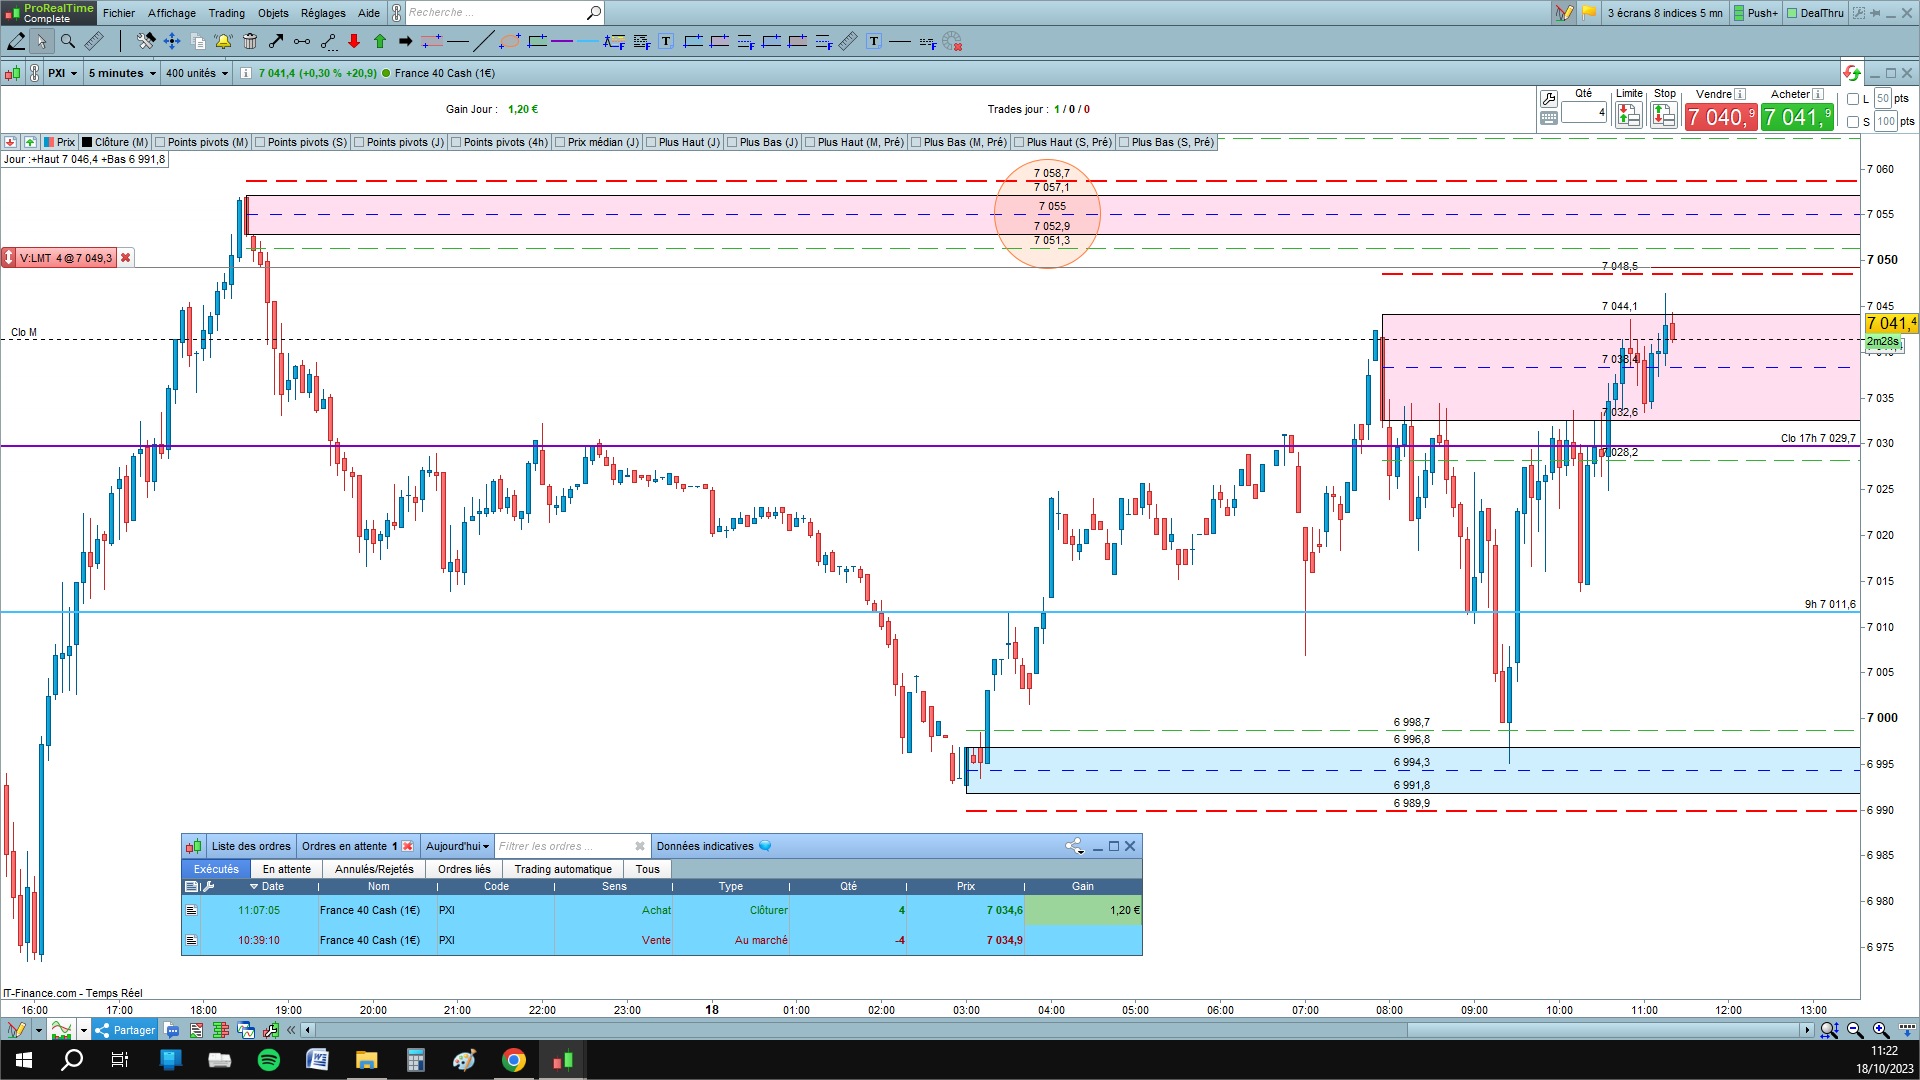
Task: Select the magnifier zoom tool
Action: tap(68, 41)
